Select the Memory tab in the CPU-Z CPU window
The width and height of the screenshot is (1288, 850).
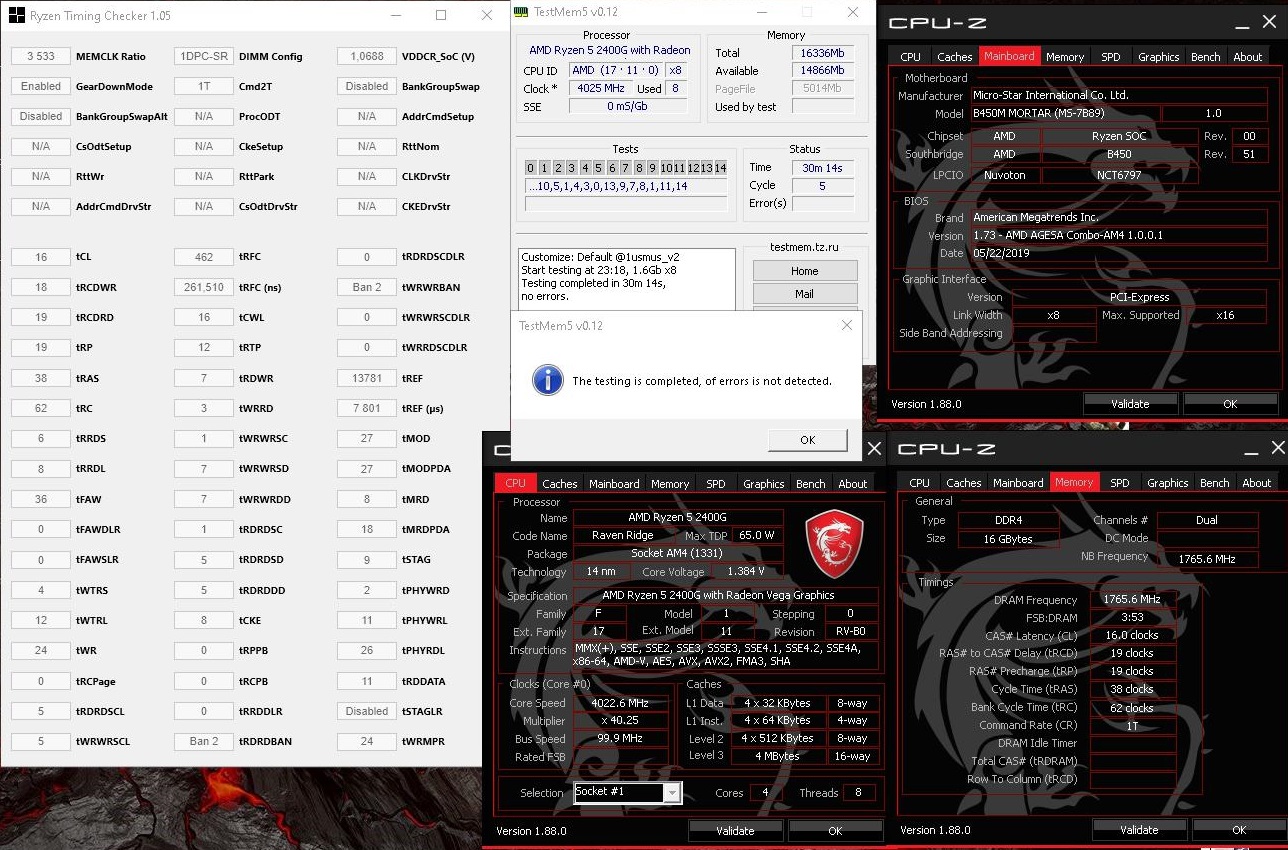point(670,483)
